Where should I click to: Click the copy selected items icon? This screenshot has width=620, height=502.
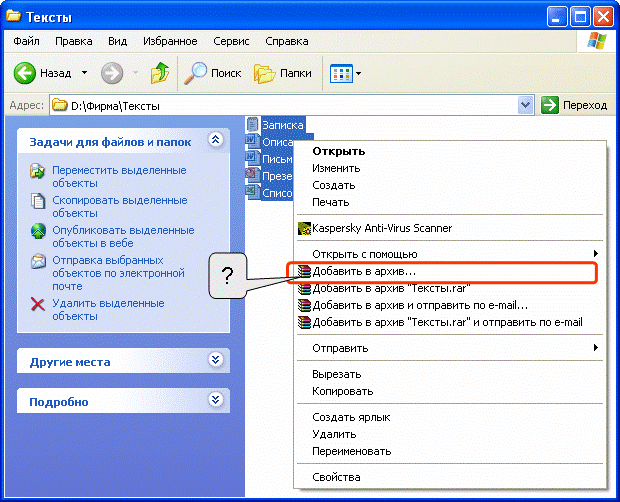38,200
